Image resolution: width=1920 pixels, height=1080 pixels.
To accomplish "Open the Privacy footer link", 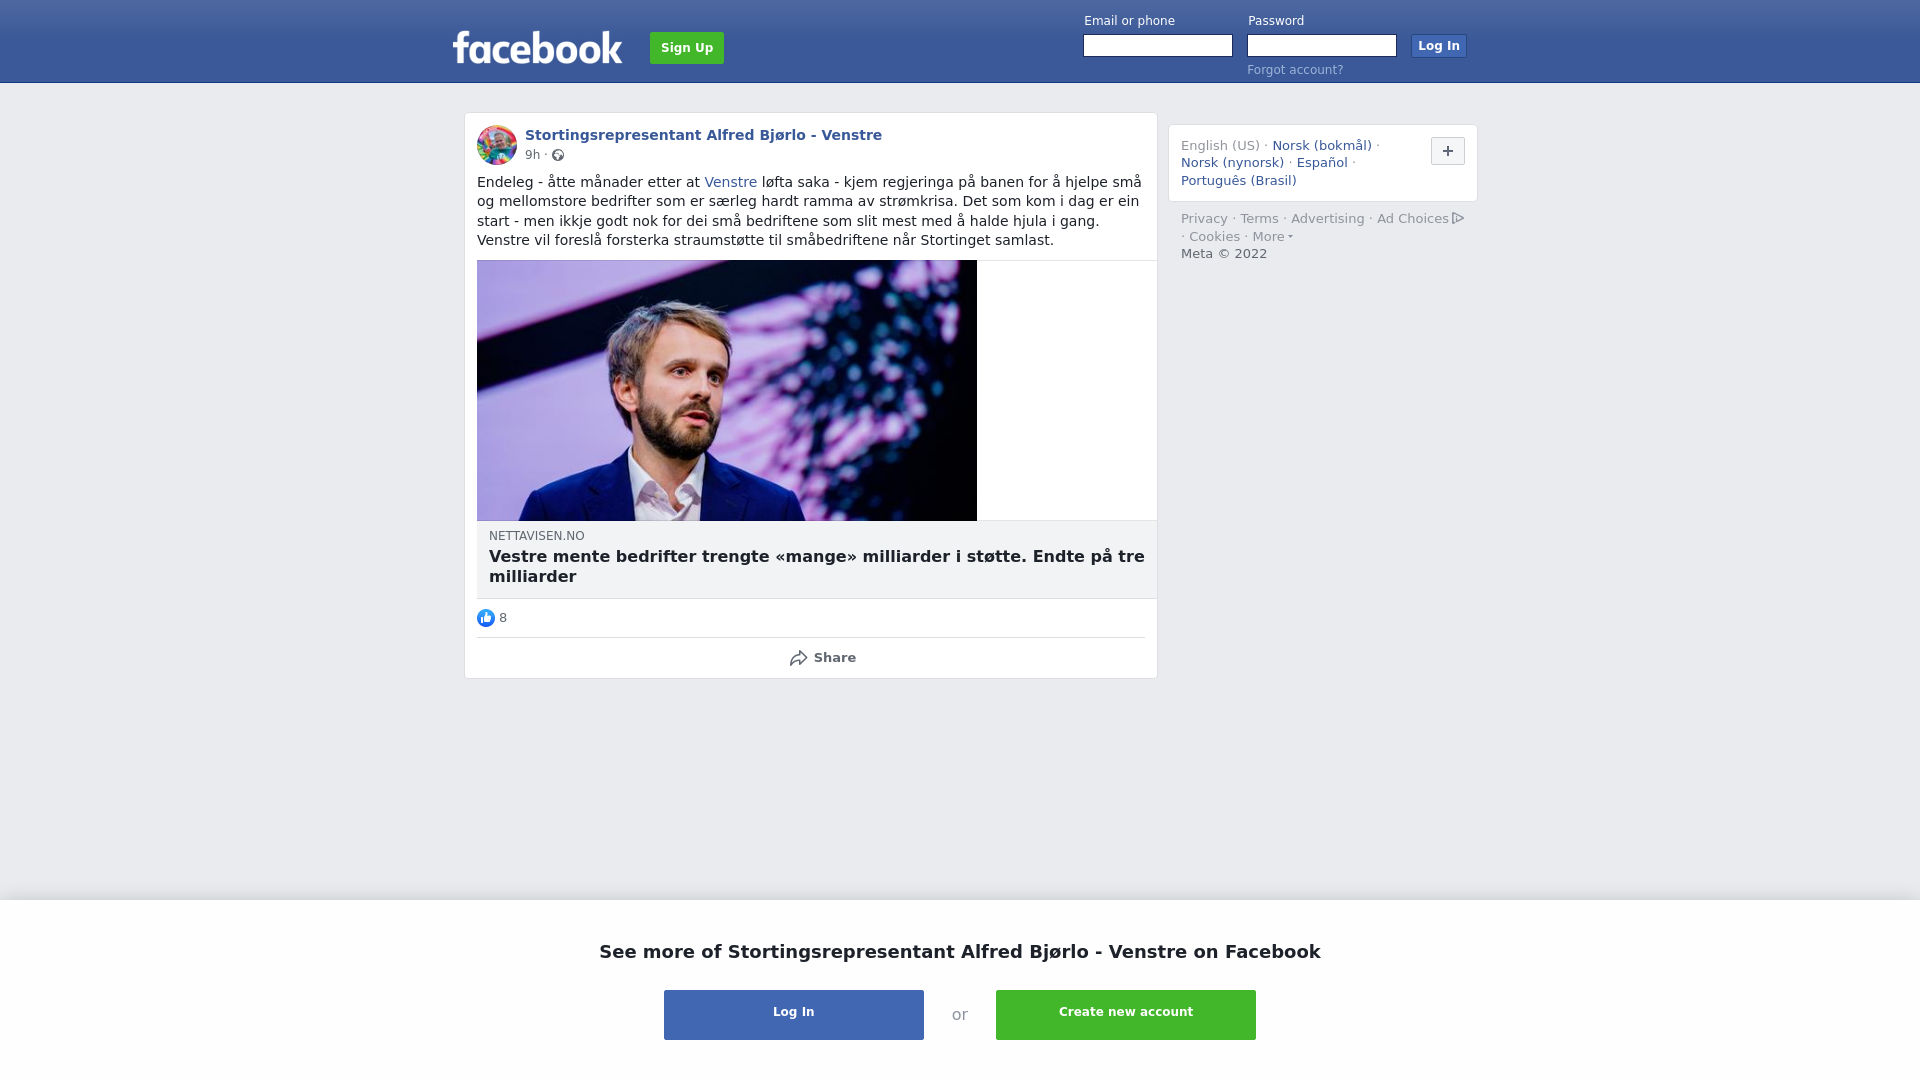I will click(1204, 219).
